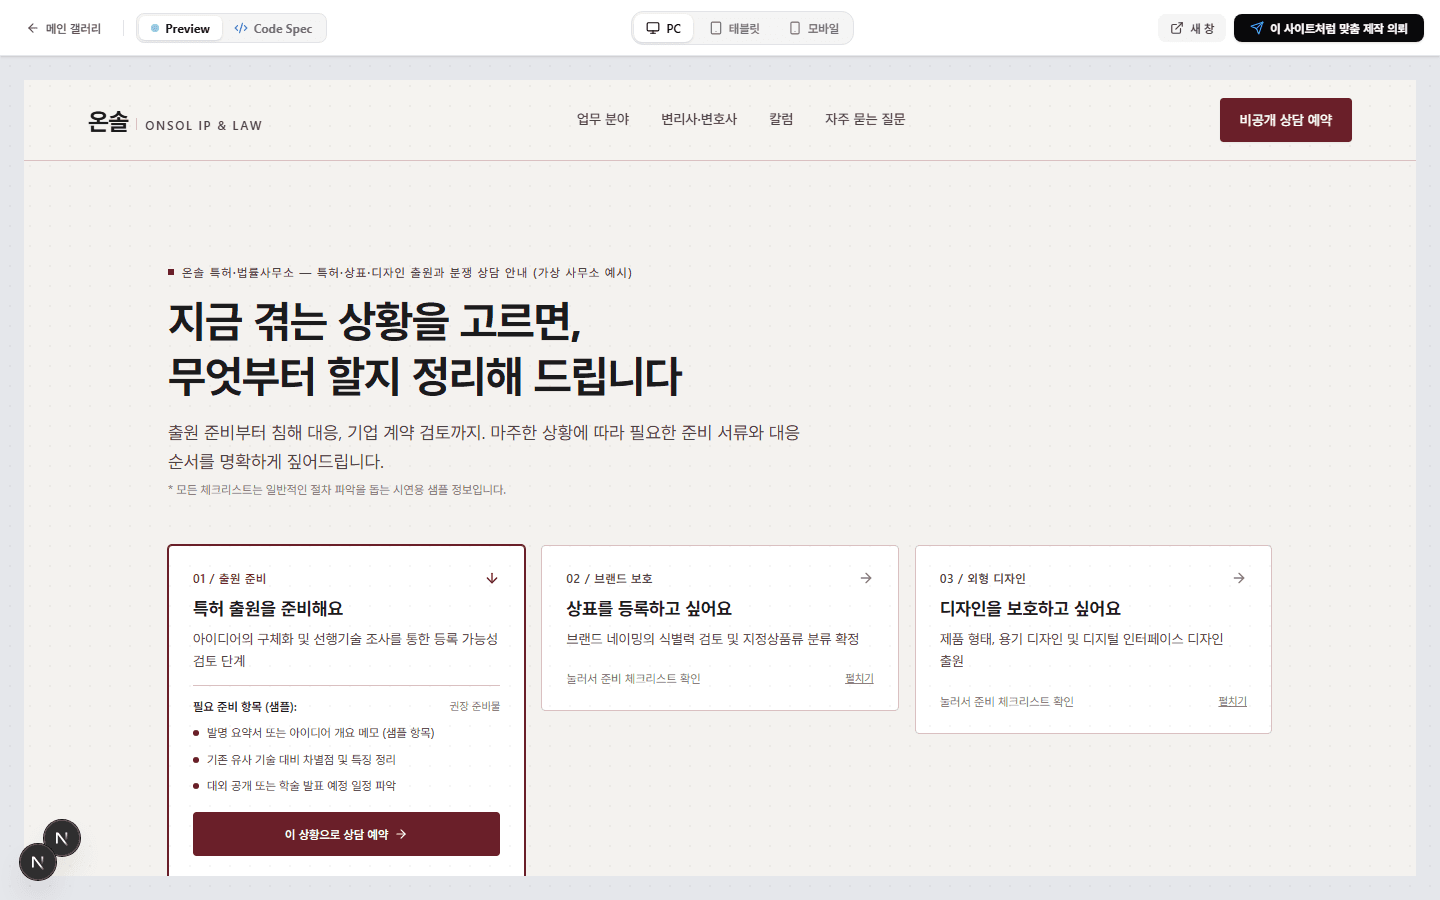Click 디자인을 보호하고 싶어요 card title
Viewport: 1440px width, 900px height.
coord(1030,608)
